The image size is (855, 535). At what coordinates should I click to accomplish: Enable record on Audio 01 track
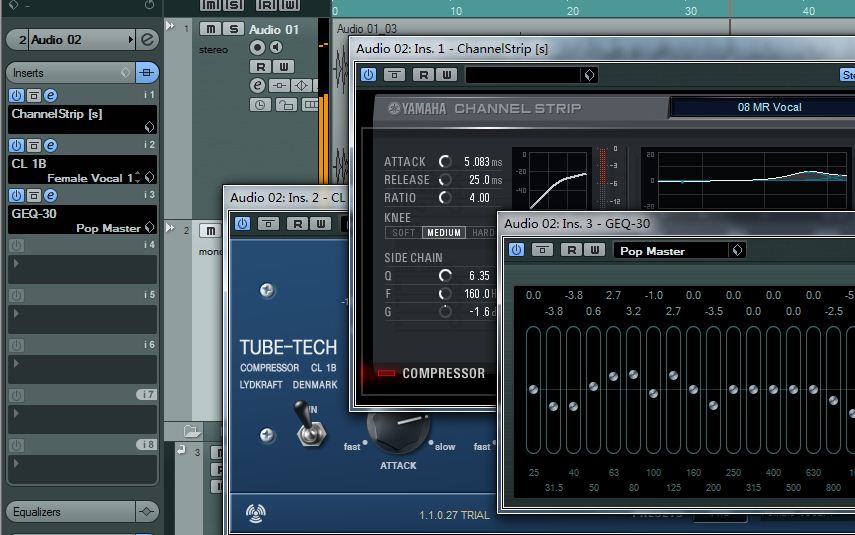click(257, 47)
